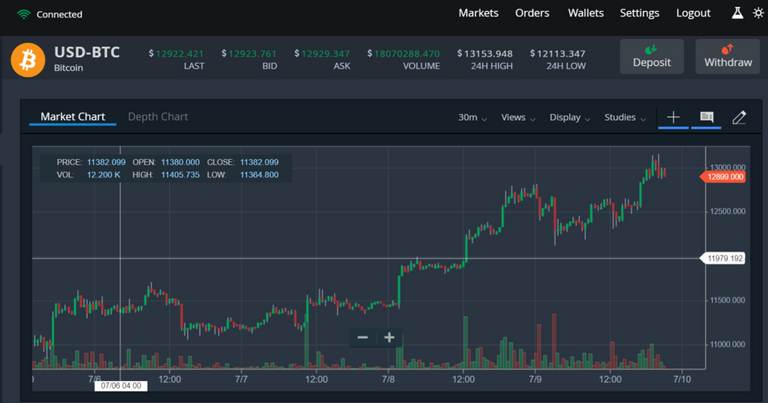Viewport: 768px width, 403px height.
Task: Open the lab flask icon
Action: coord(738,13)
